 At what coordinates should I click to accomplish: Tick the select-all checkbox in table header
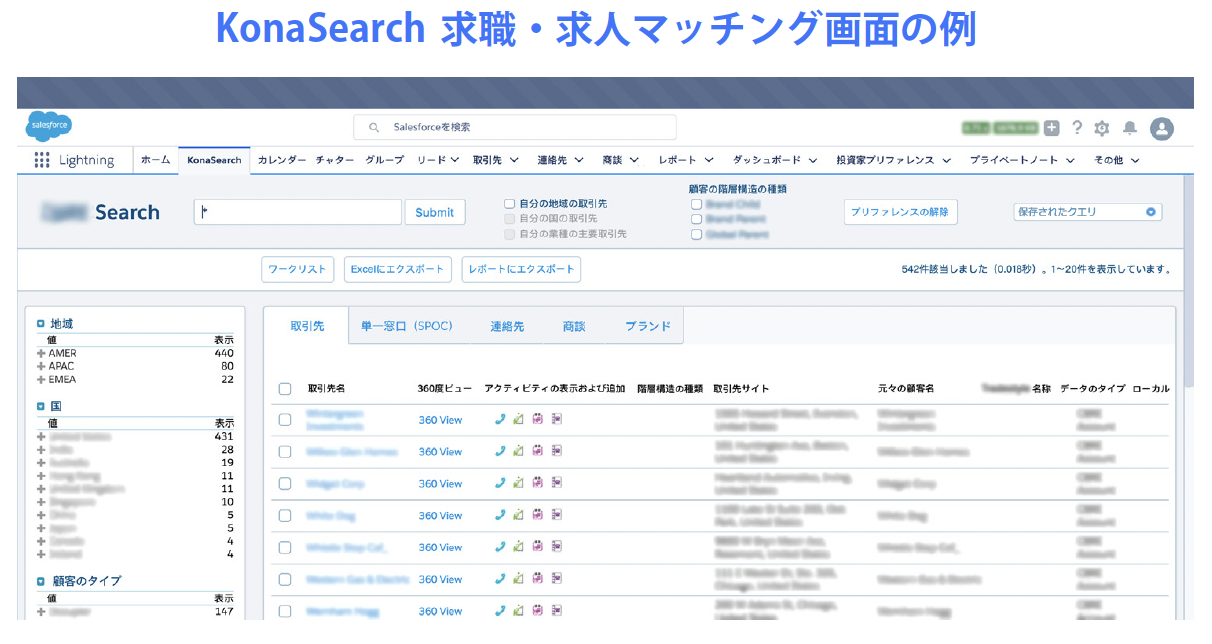pos(285,389)
